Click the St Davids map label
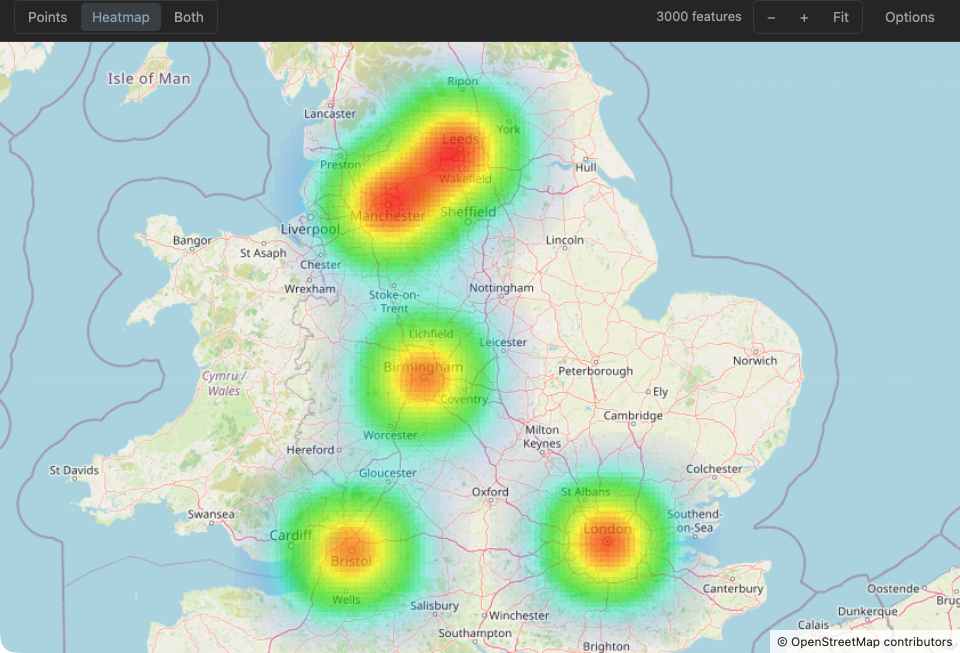960x653 pixels. (x=74, y=470)
